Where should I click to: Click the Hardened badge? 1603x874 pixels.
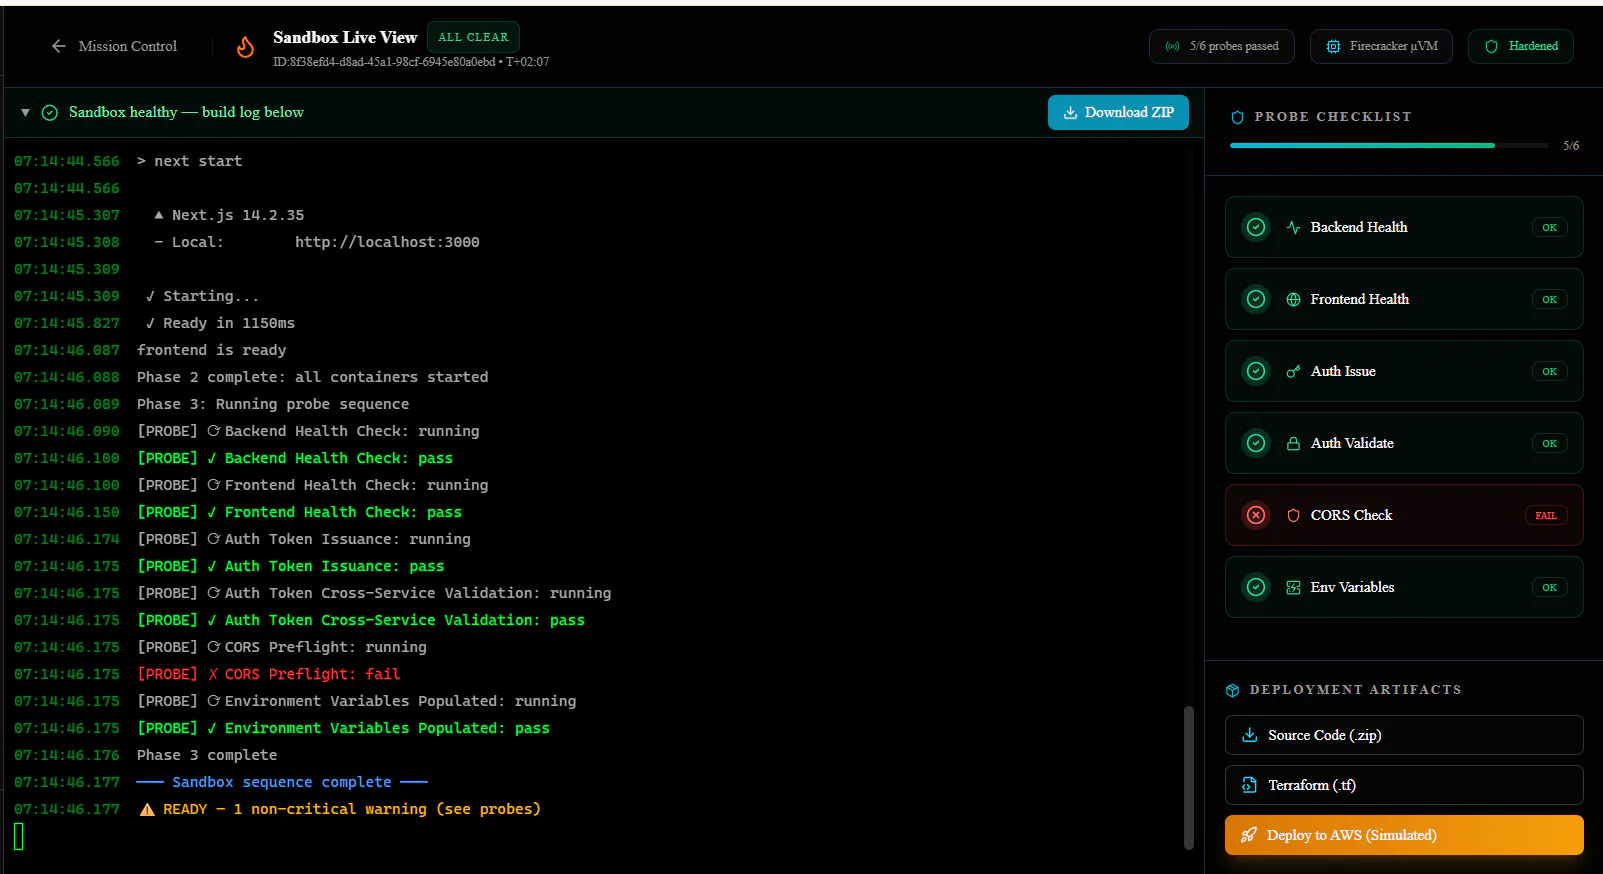coord(1520,46)
